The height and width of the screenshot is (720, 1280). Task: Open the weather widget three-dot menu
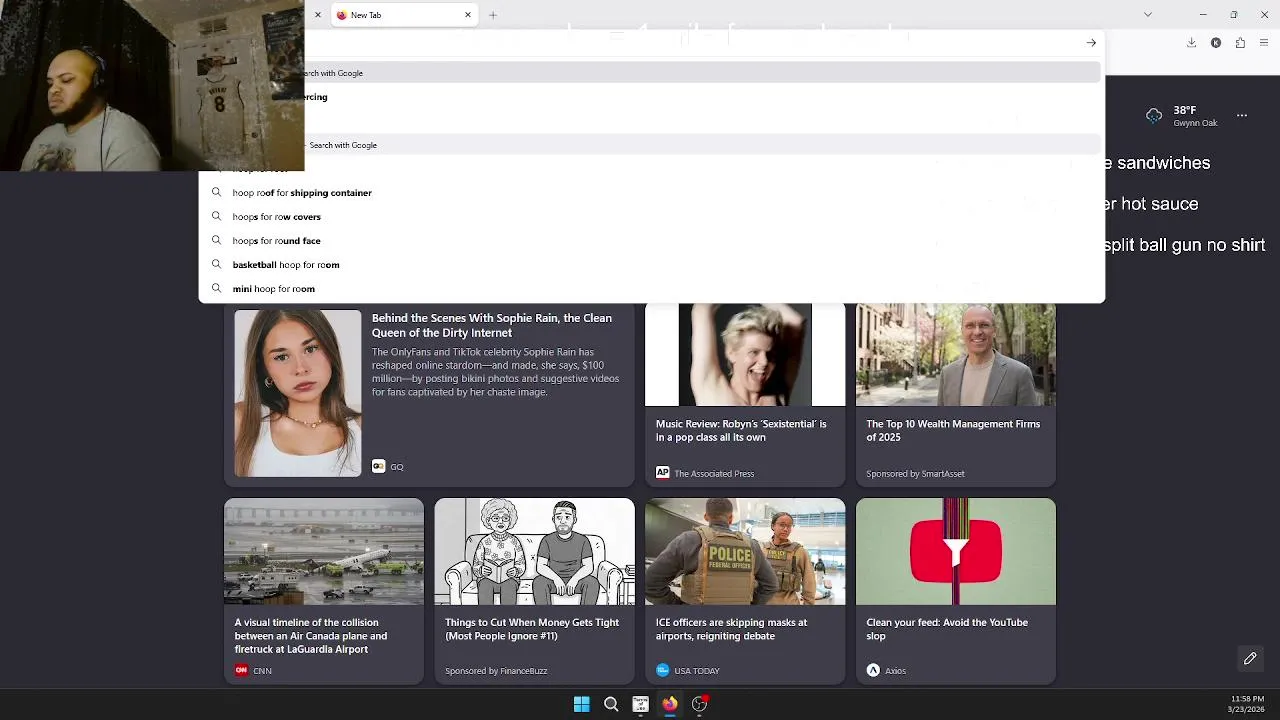click(x=1242, y=115)
